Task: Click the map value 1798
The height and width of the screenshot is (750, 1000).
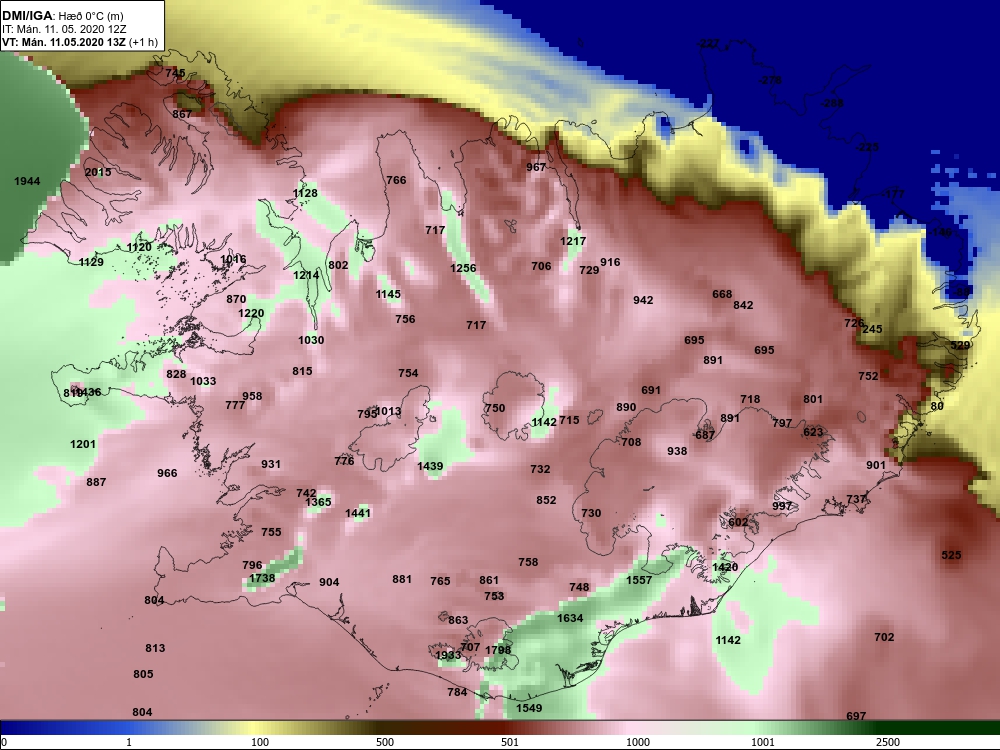Action: click(x=498, y=650)
